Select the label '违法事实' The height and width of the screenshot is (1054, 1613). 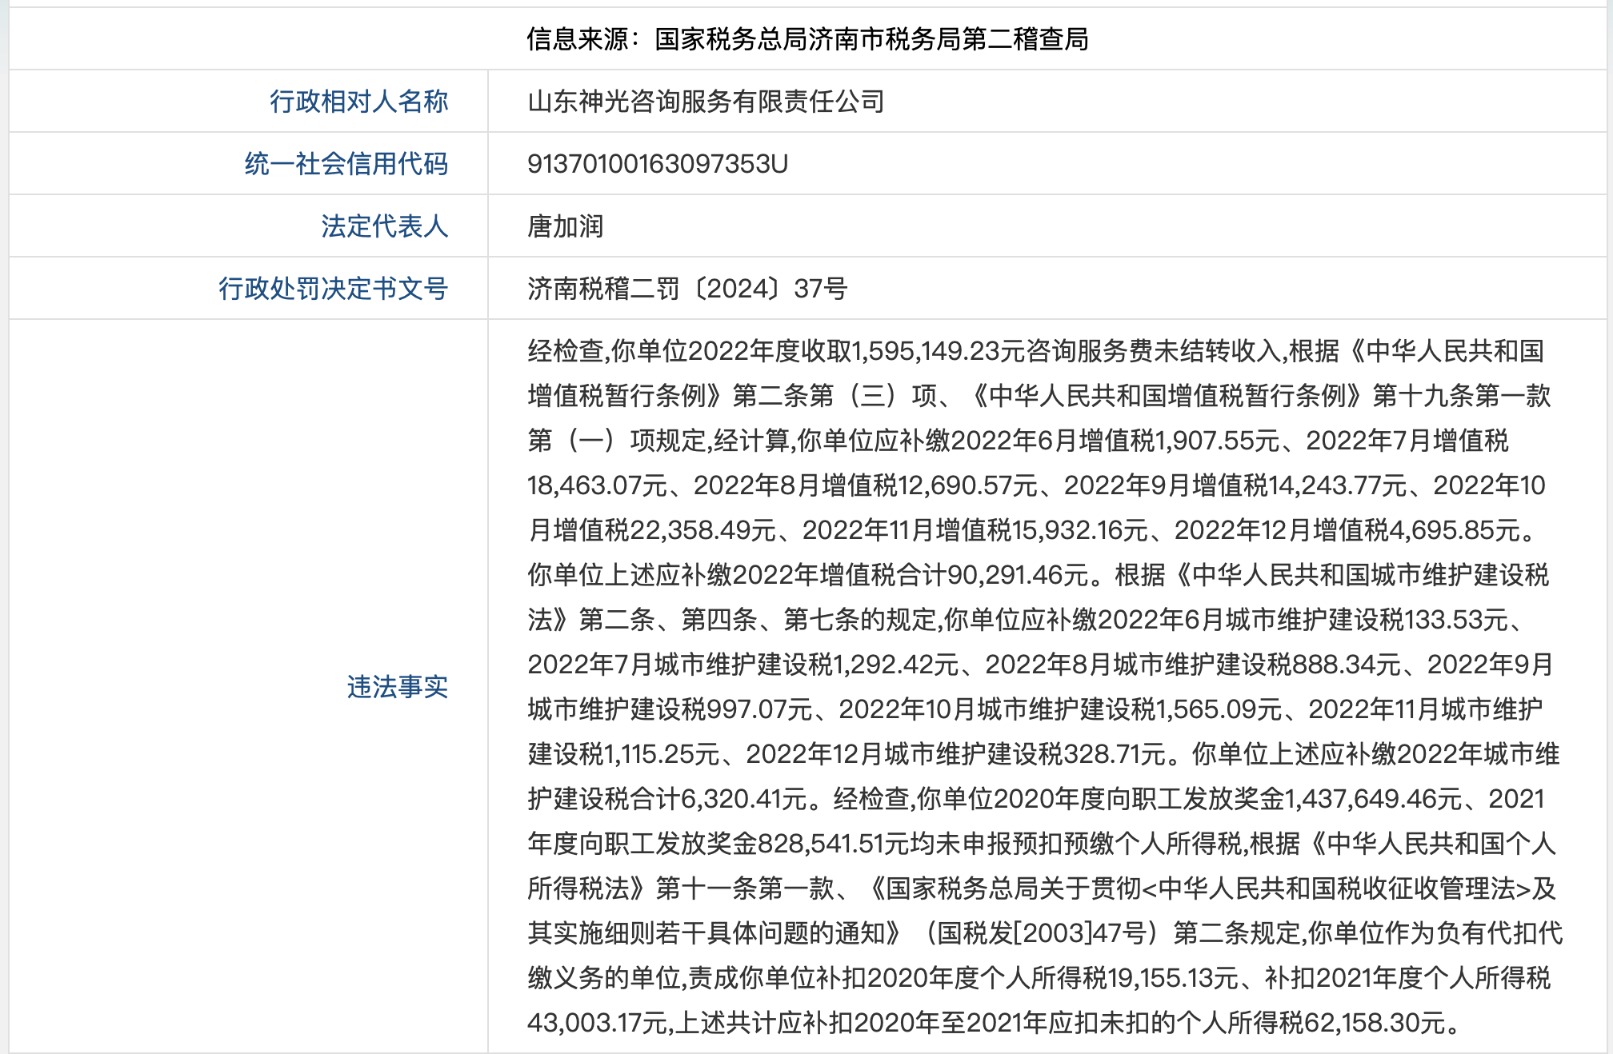coord(397,686)
